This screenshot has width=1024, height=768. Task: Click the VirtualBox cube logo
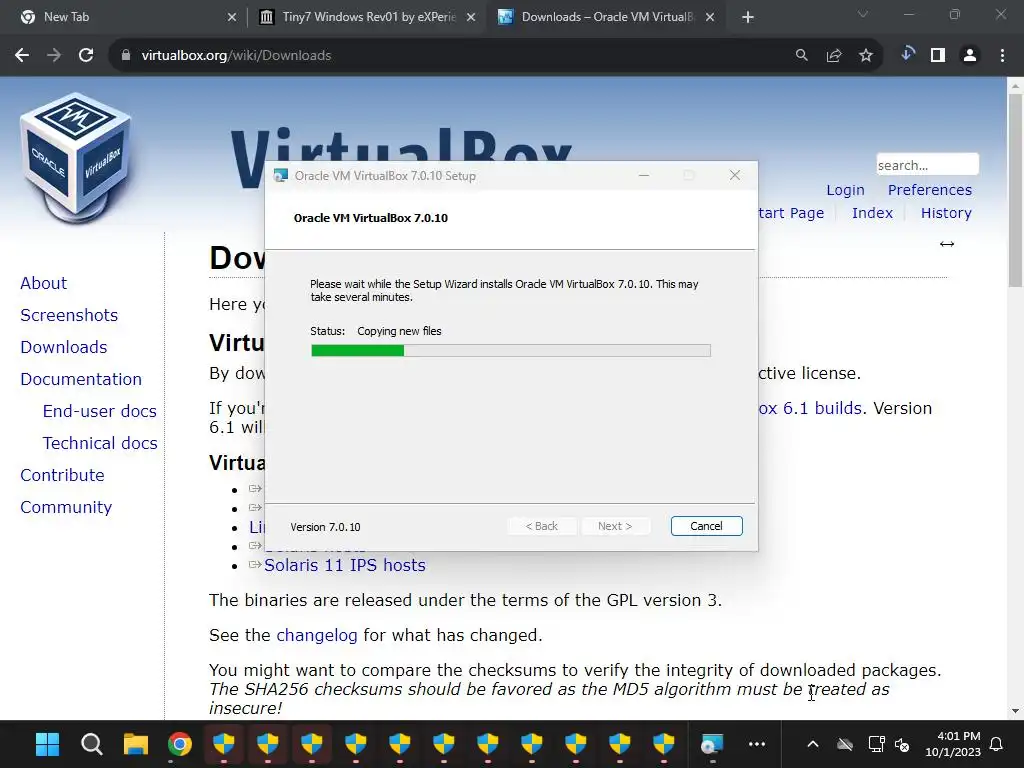tap(76, 157)
